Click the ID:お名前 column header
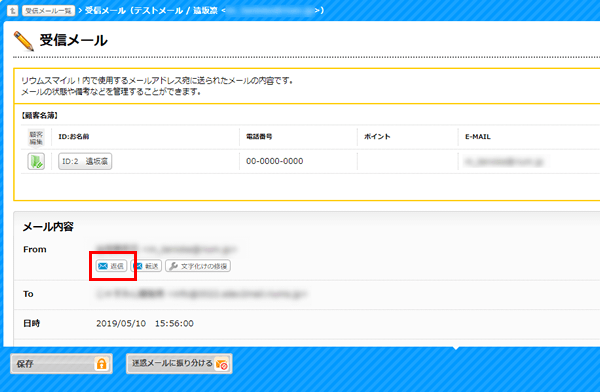The height and width of the screenshot is (392, 600). (74, 137)
